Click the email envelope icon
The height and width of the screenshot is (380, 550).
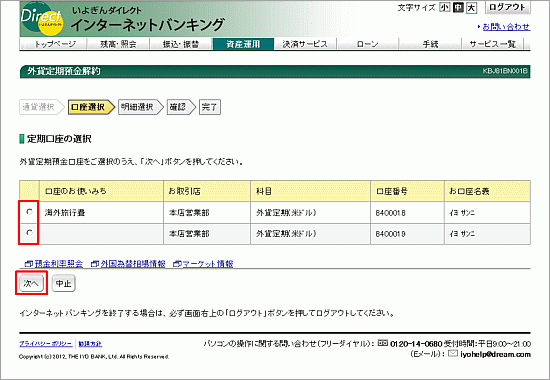(x=453, y=353)
